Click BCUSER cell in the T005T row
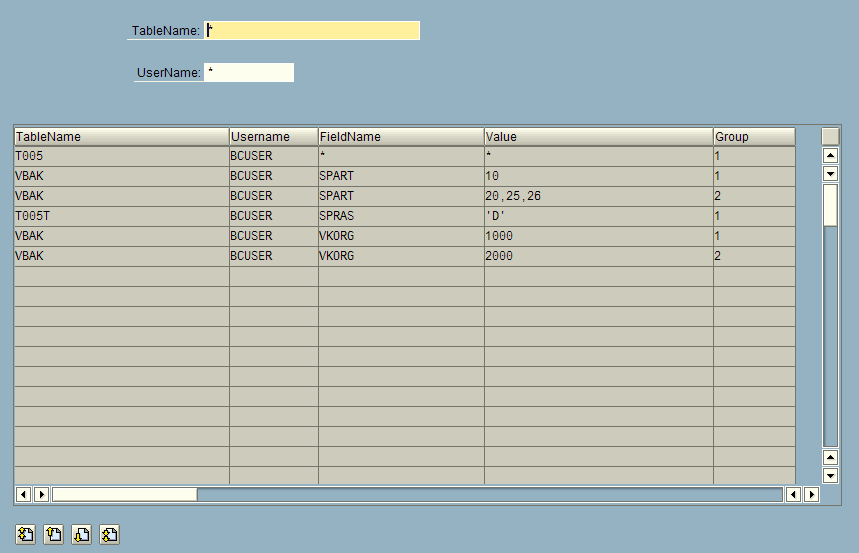The image size is (859, 553). (274, 216)
